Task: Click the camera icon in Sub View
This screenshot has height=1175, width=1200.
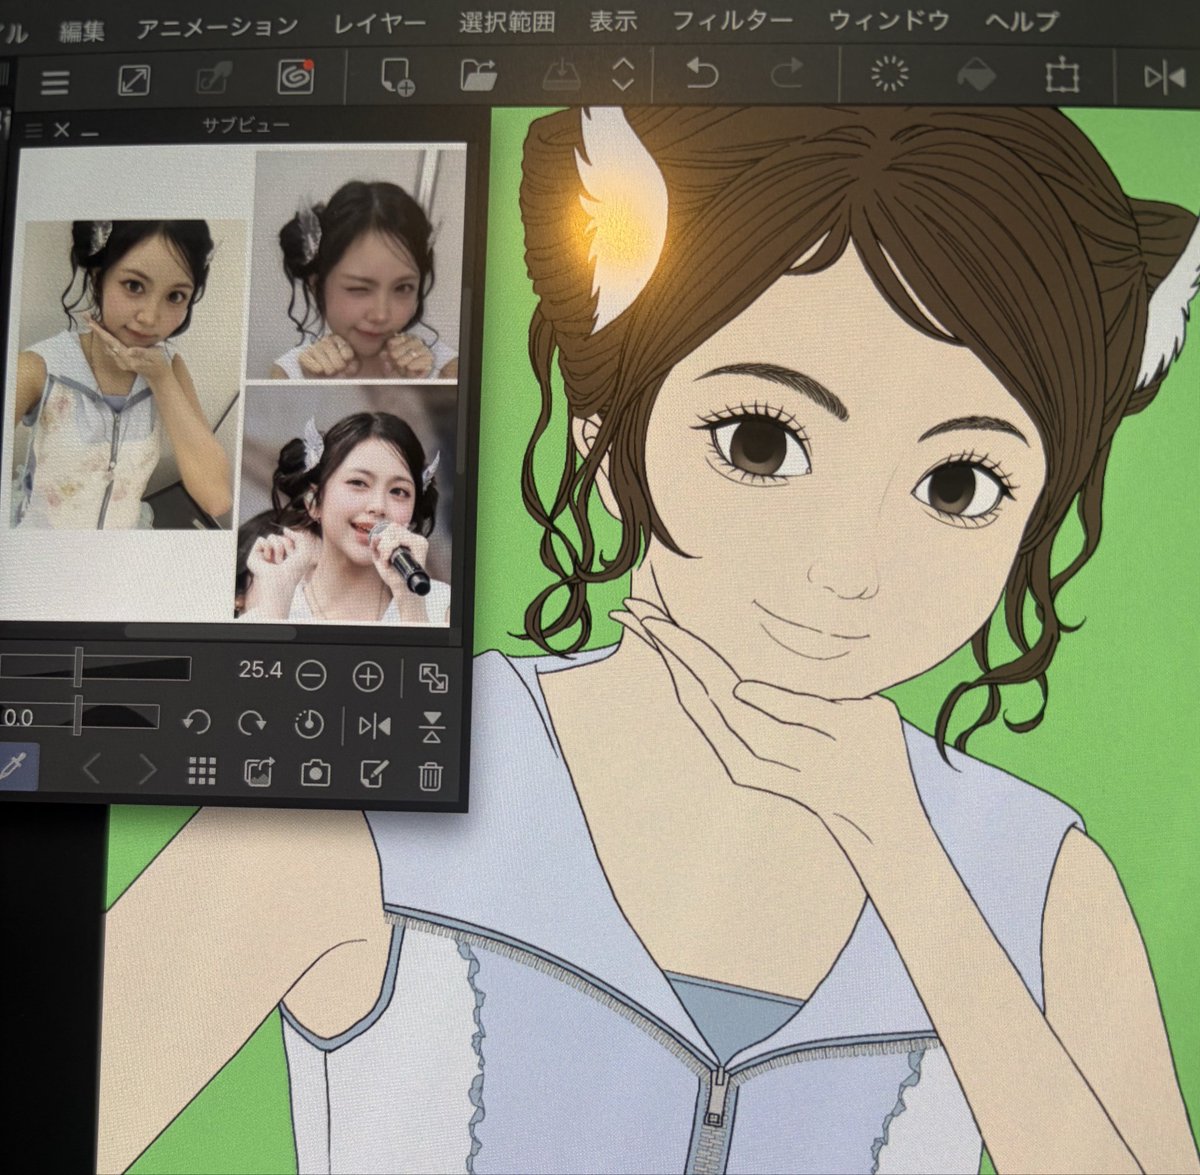Action: (x=316, y=773)
